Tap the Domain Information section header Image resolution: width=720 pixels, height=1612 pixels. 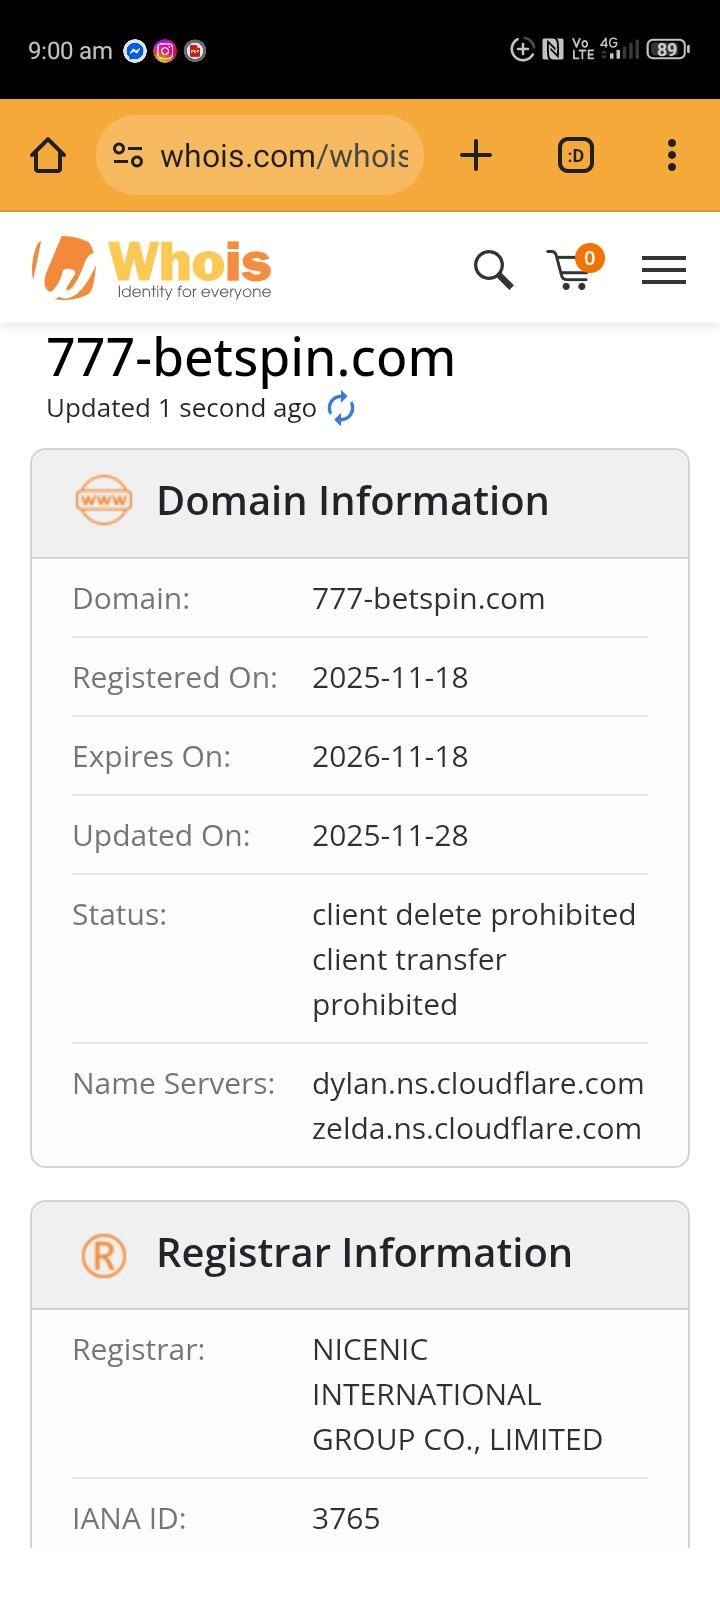pyautogui.click(x=353, y=502)
